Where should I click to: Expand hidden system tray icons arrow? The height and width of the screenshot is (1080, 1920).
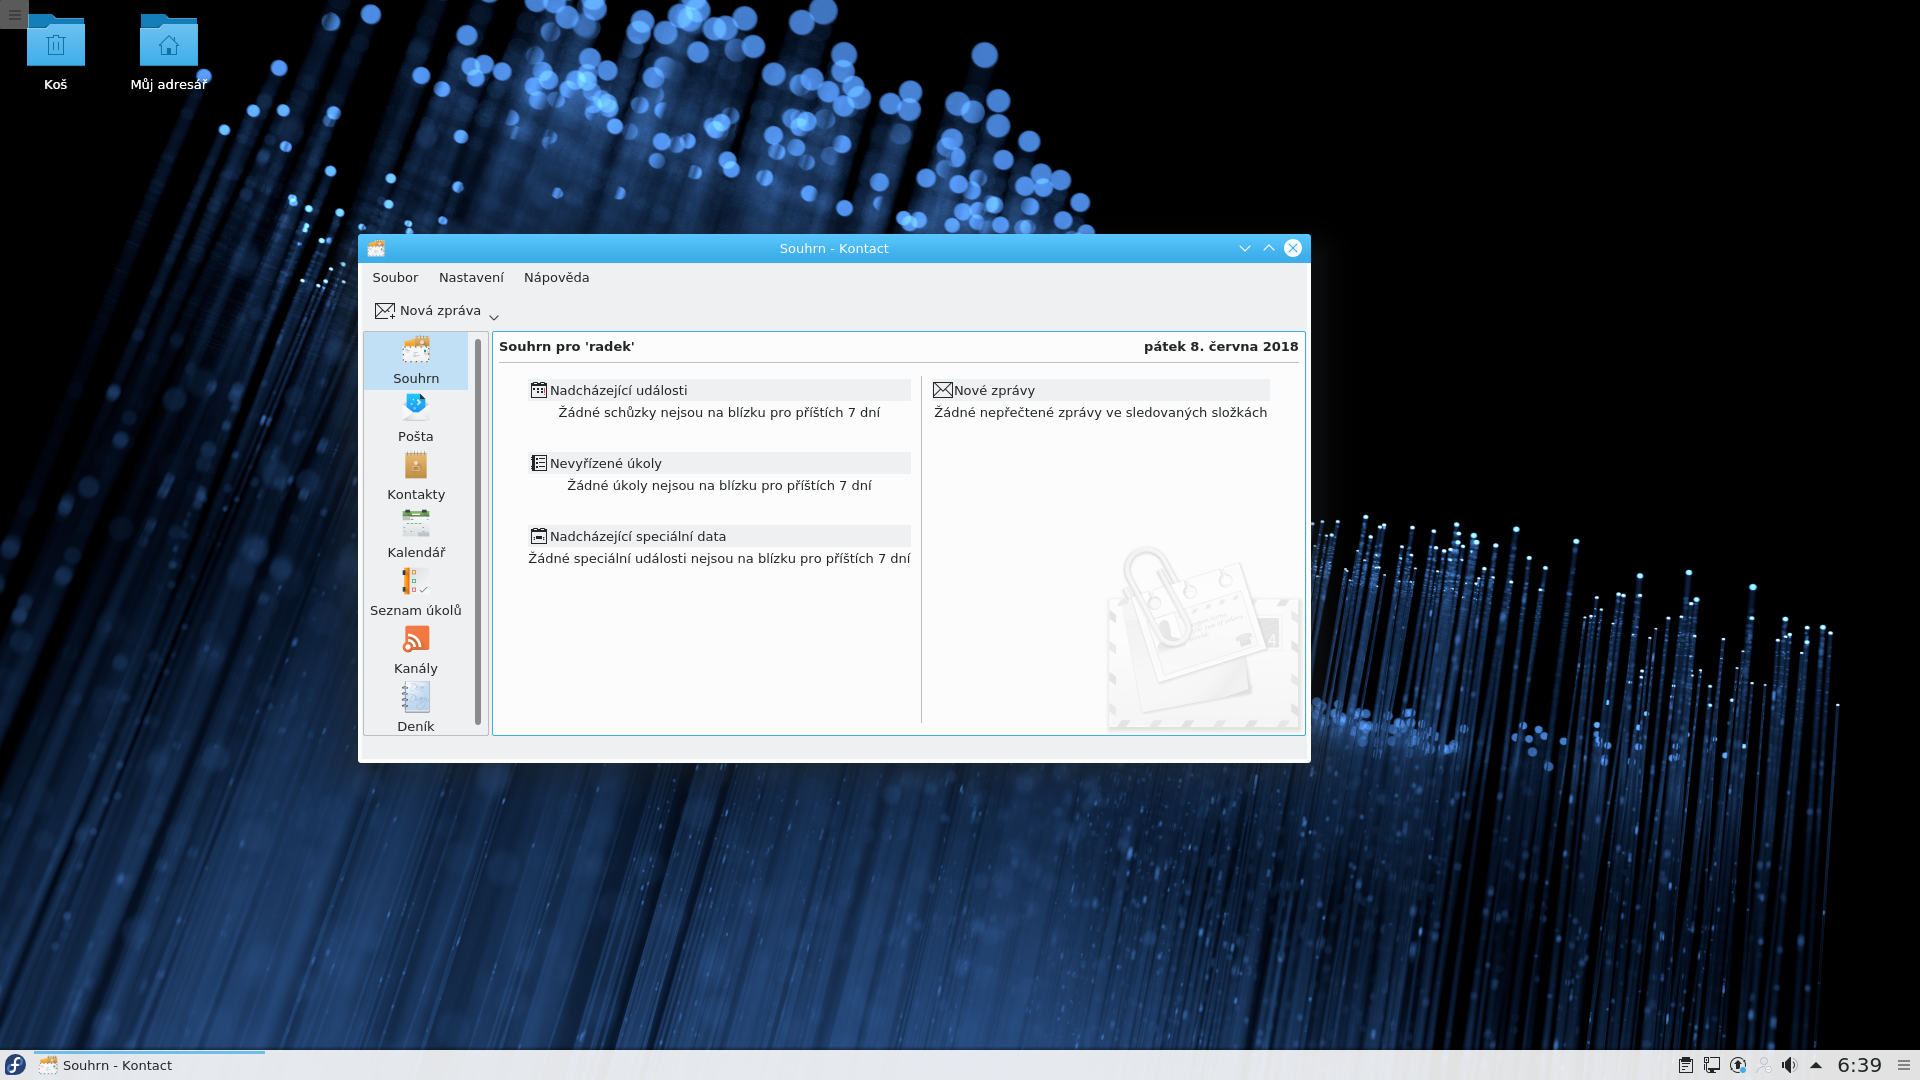(x=1816, y=1065)
